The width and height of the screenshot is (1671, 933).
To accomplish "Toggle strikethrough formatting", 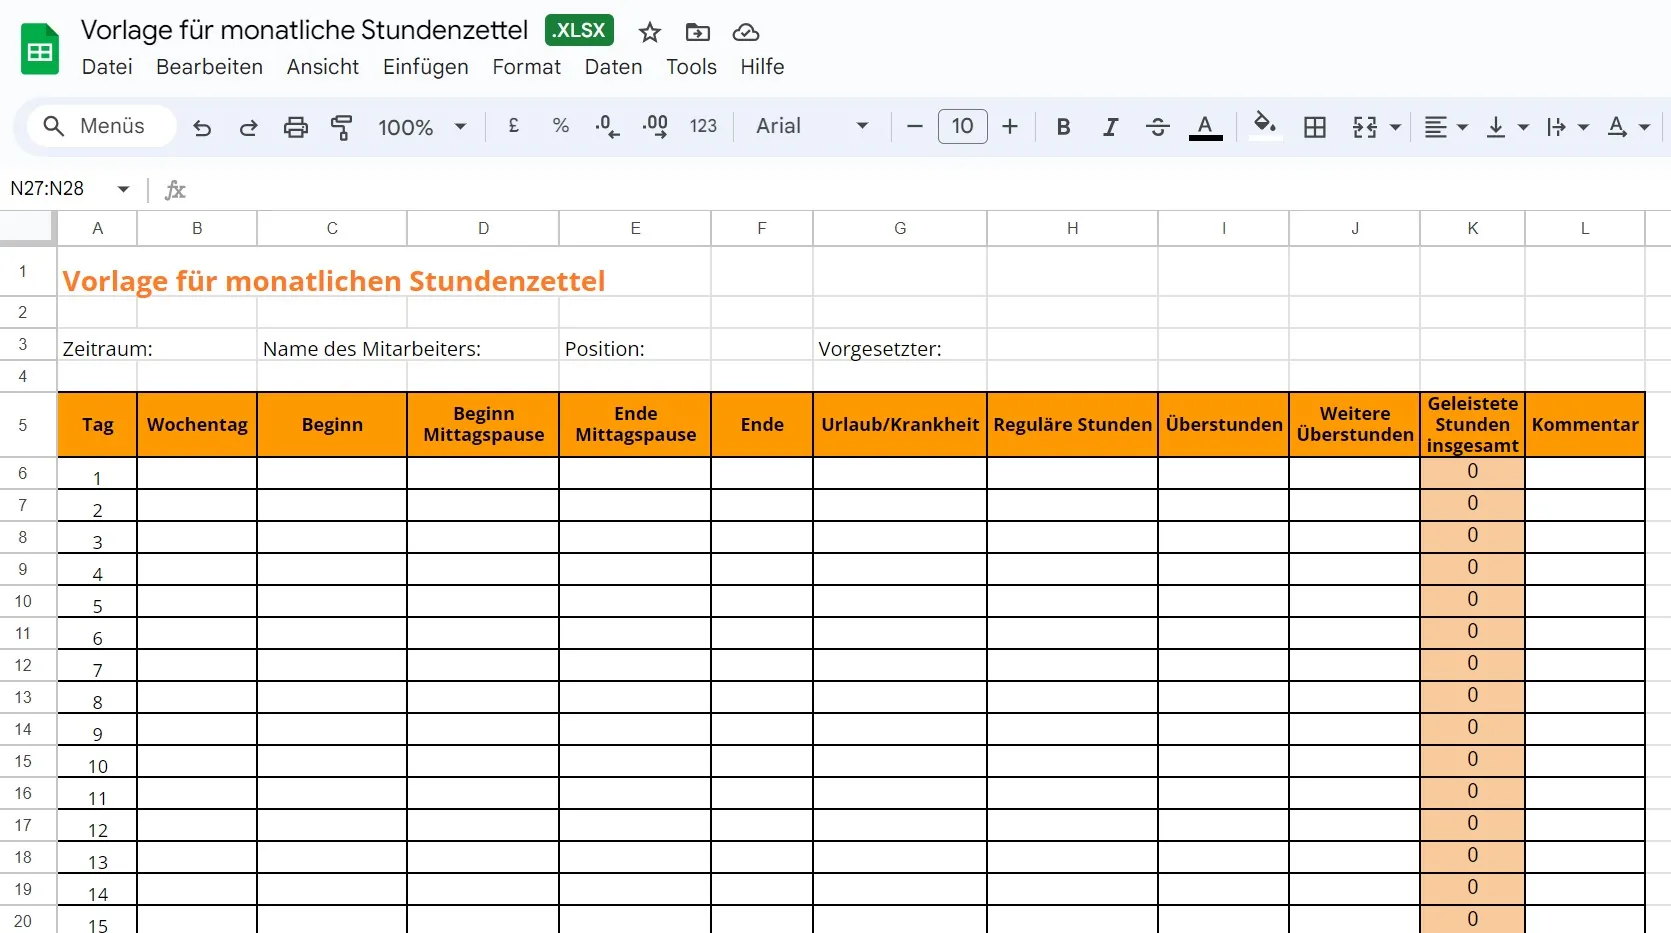I will [x=1158, y=127].
